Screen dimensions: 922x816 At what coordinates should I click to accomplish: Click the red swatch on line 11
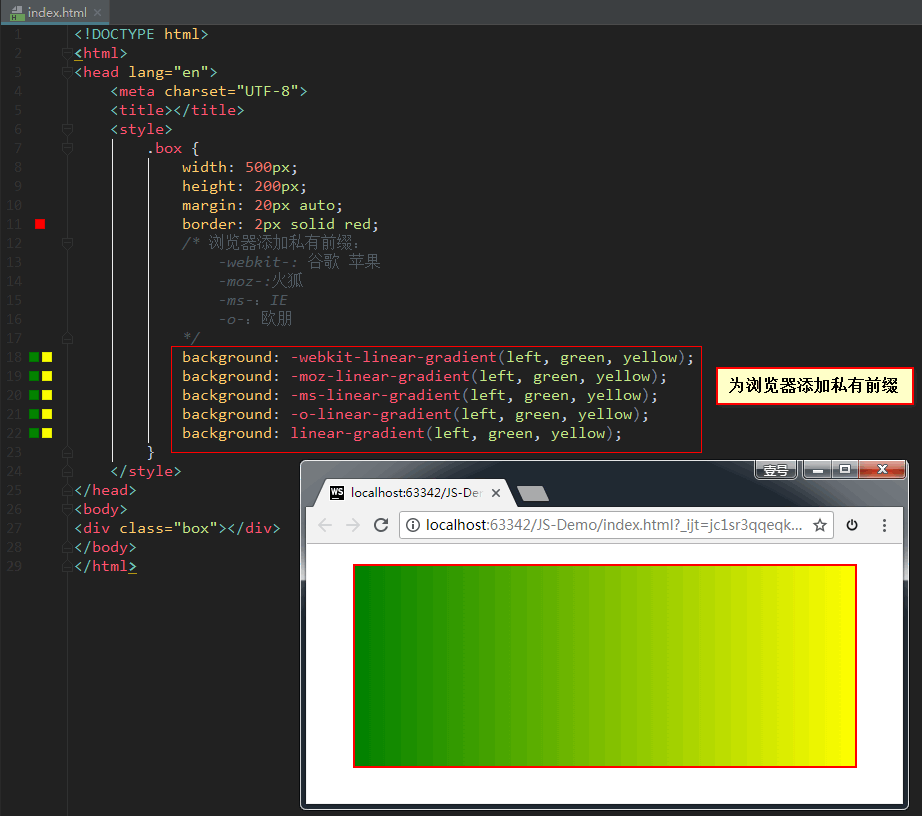(40, 224)
